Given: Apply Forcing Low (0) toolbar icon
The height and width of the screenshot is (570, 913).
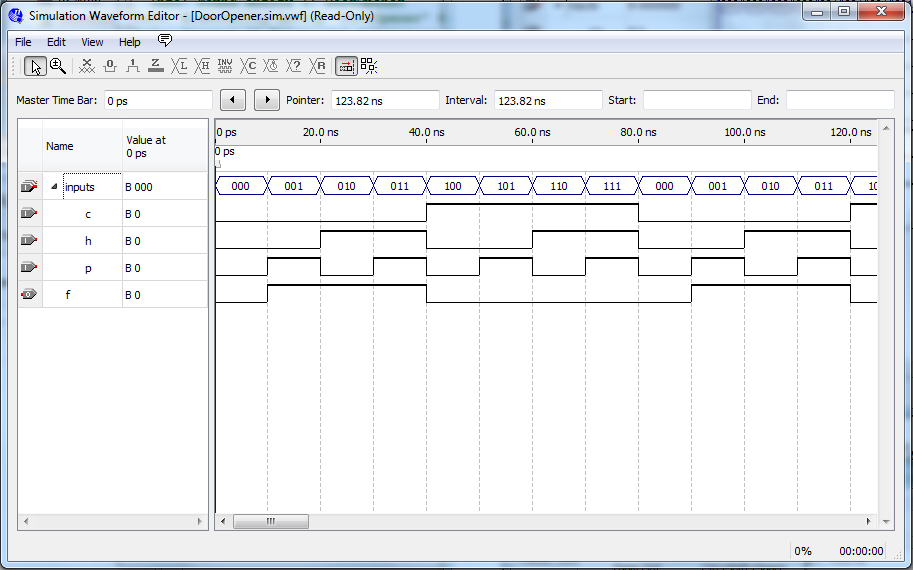Looking at the screenshot, I should (x=110, y=66).
